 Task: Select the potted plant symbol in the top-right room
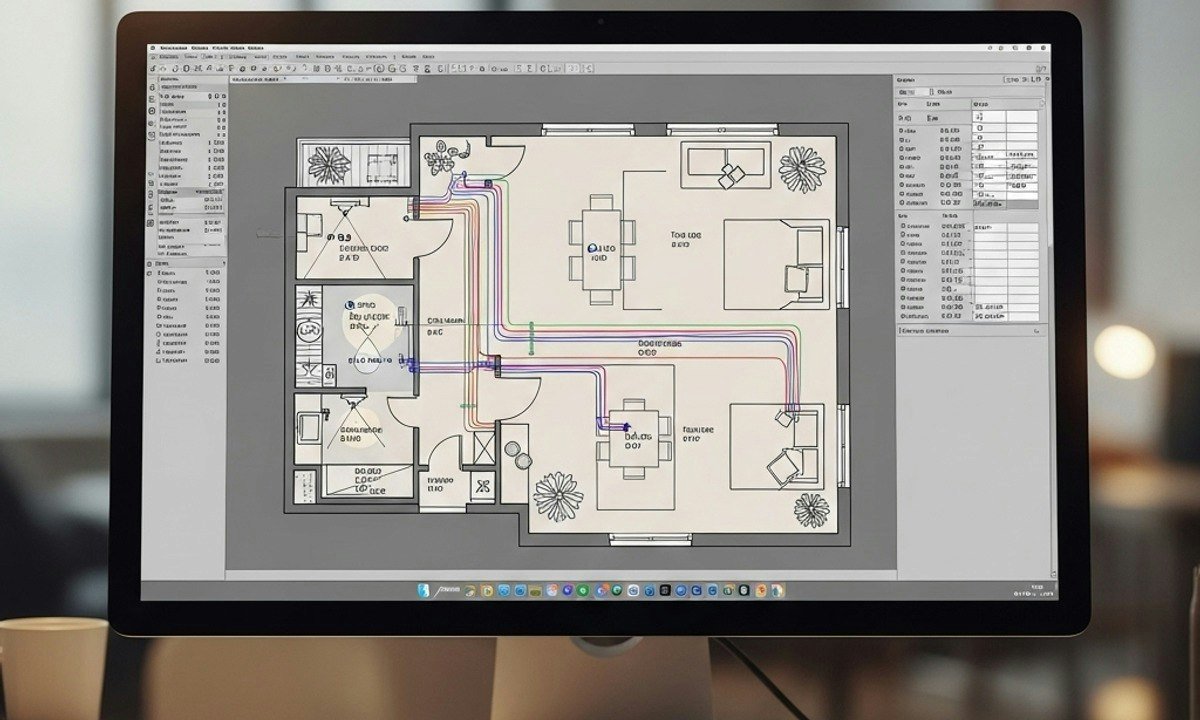(802, 168)
